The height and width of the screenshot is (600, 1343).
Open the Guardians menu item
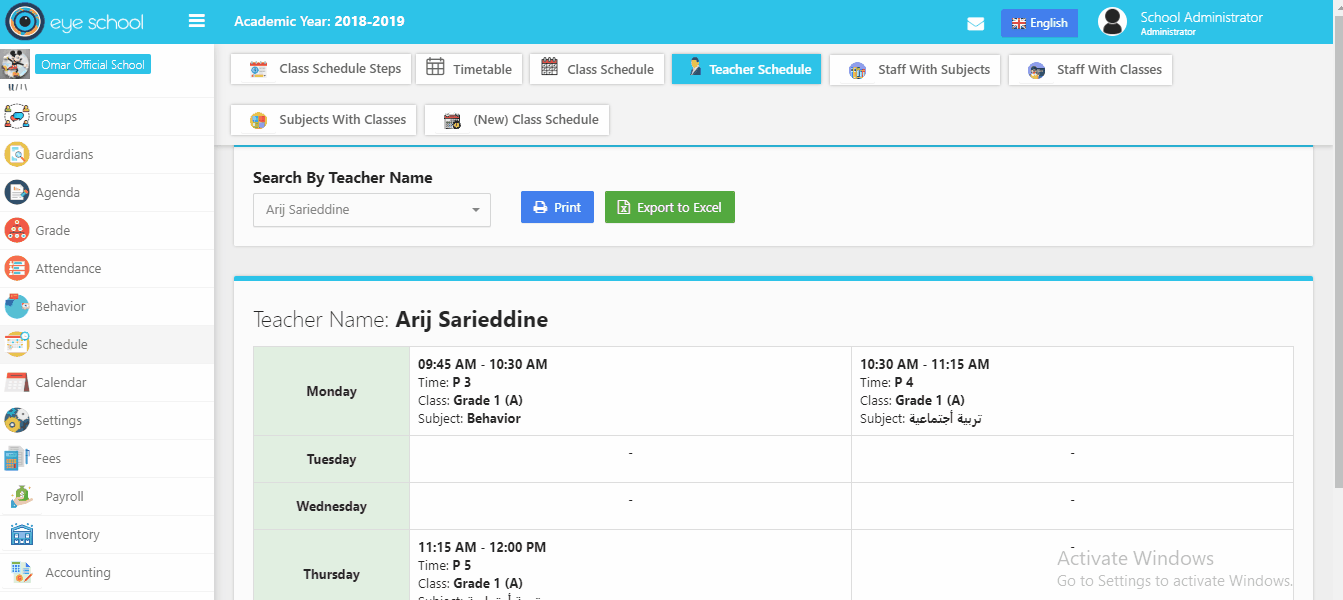click(107, 155)
